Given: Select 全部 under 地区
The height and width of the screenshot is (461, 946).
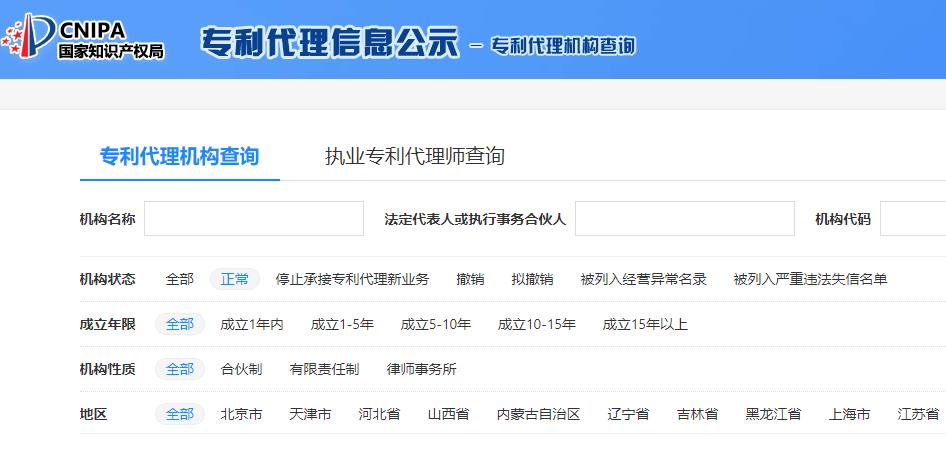Looking at the screenshot, I should pos(180,415).
